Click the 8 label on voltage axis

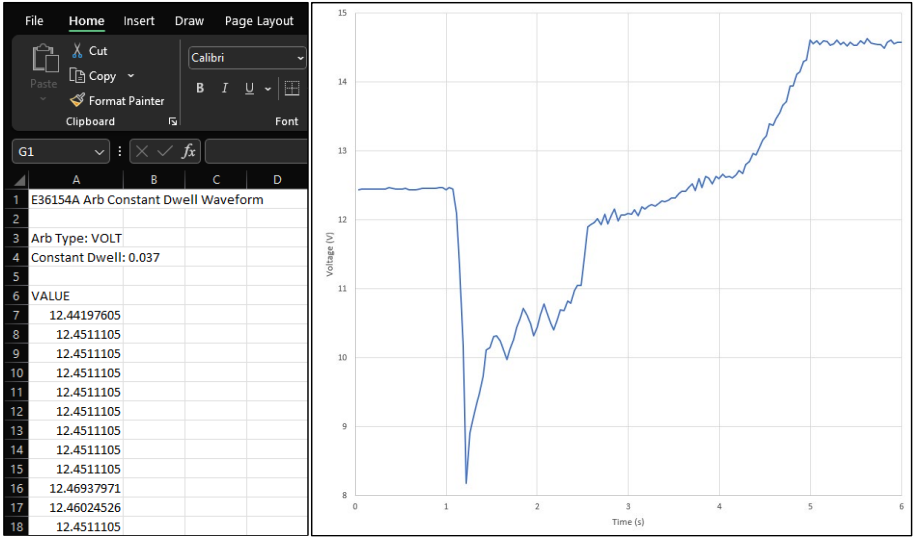[x=345, y=496]
